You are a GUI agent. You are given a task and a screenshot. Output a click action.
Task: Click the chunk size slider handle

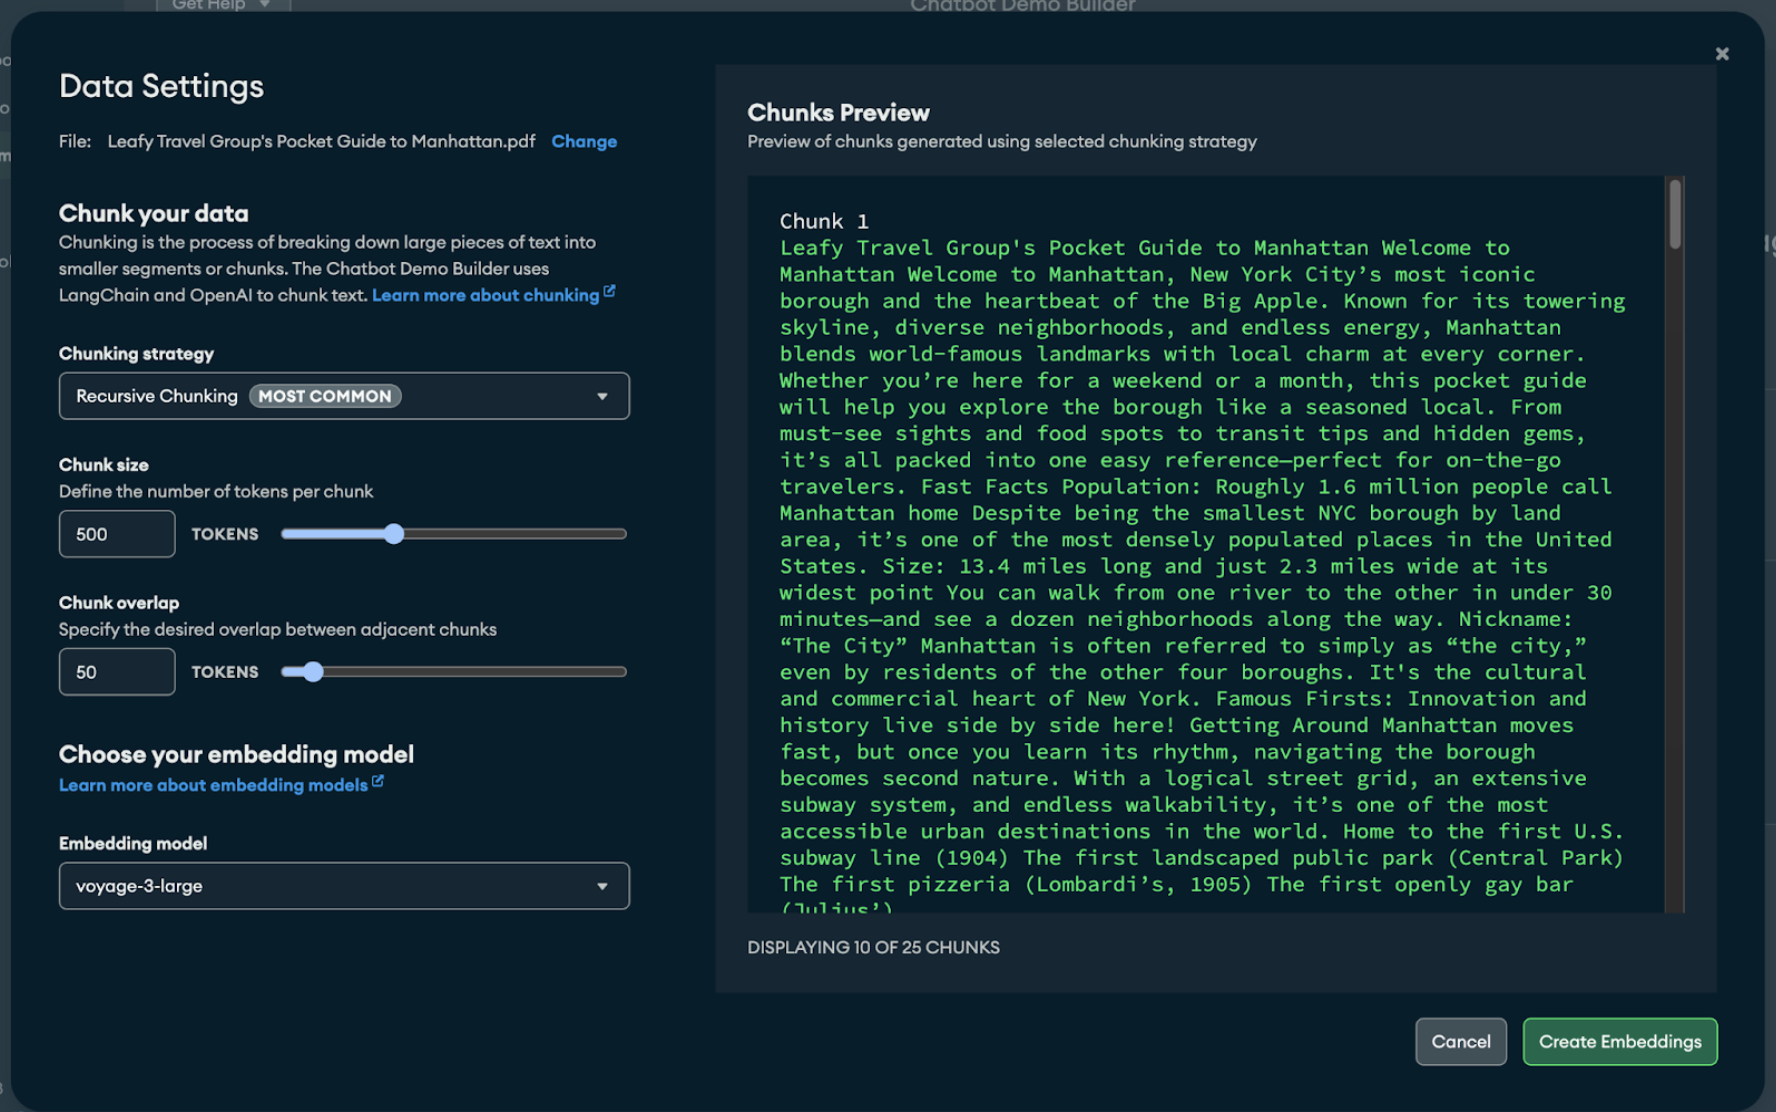click(x=395, y=534)
